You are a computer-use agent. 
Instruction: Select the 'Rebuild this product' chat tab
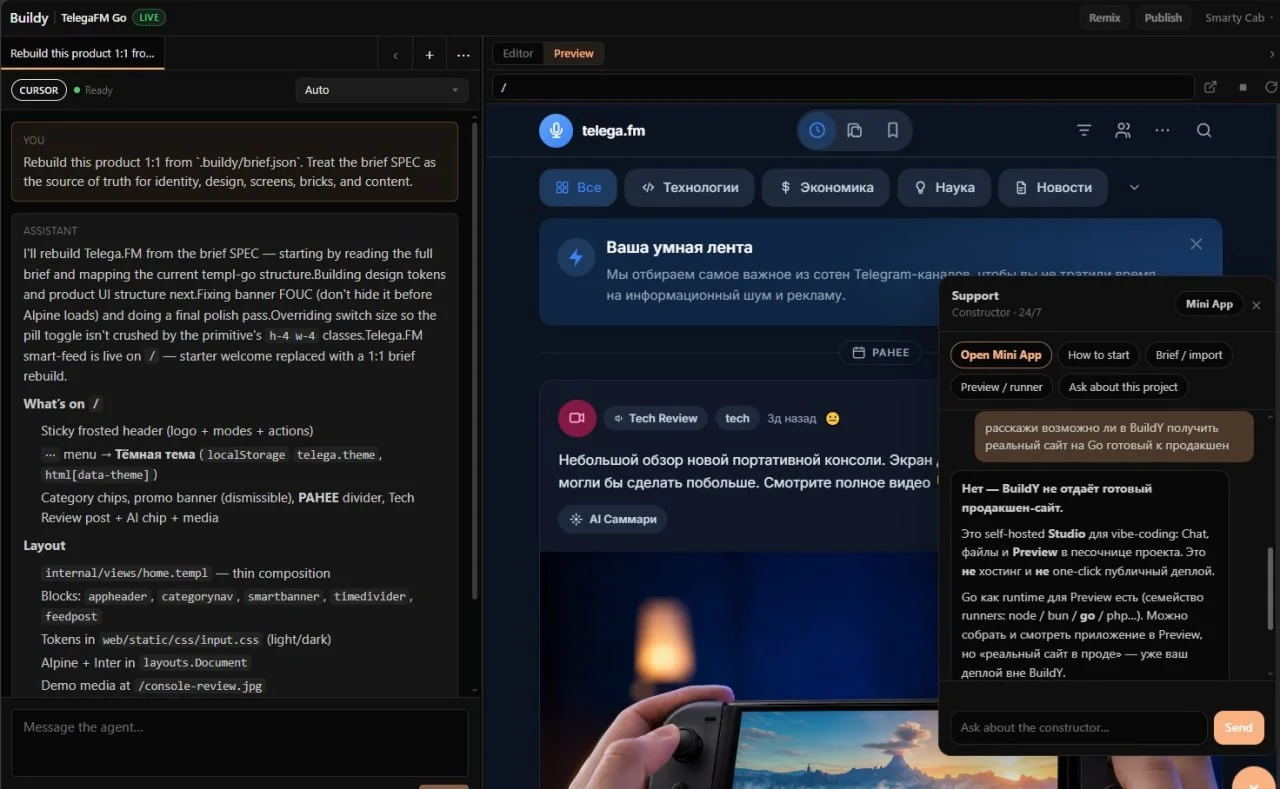click(x=82, y=54)
